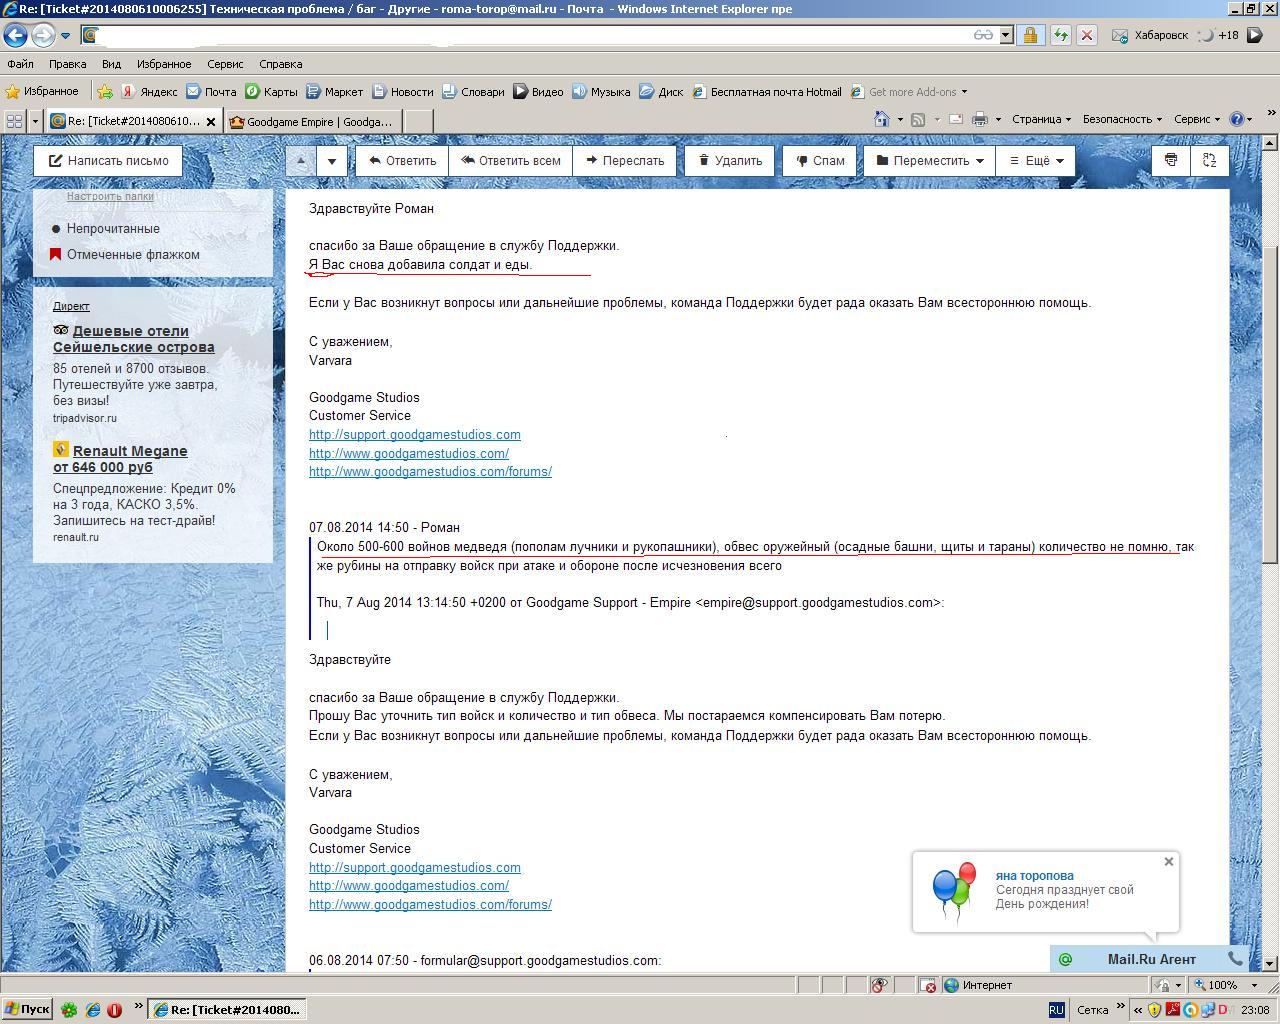
Task: Open recent pages dropdown arrow
Action: [65, 35]
